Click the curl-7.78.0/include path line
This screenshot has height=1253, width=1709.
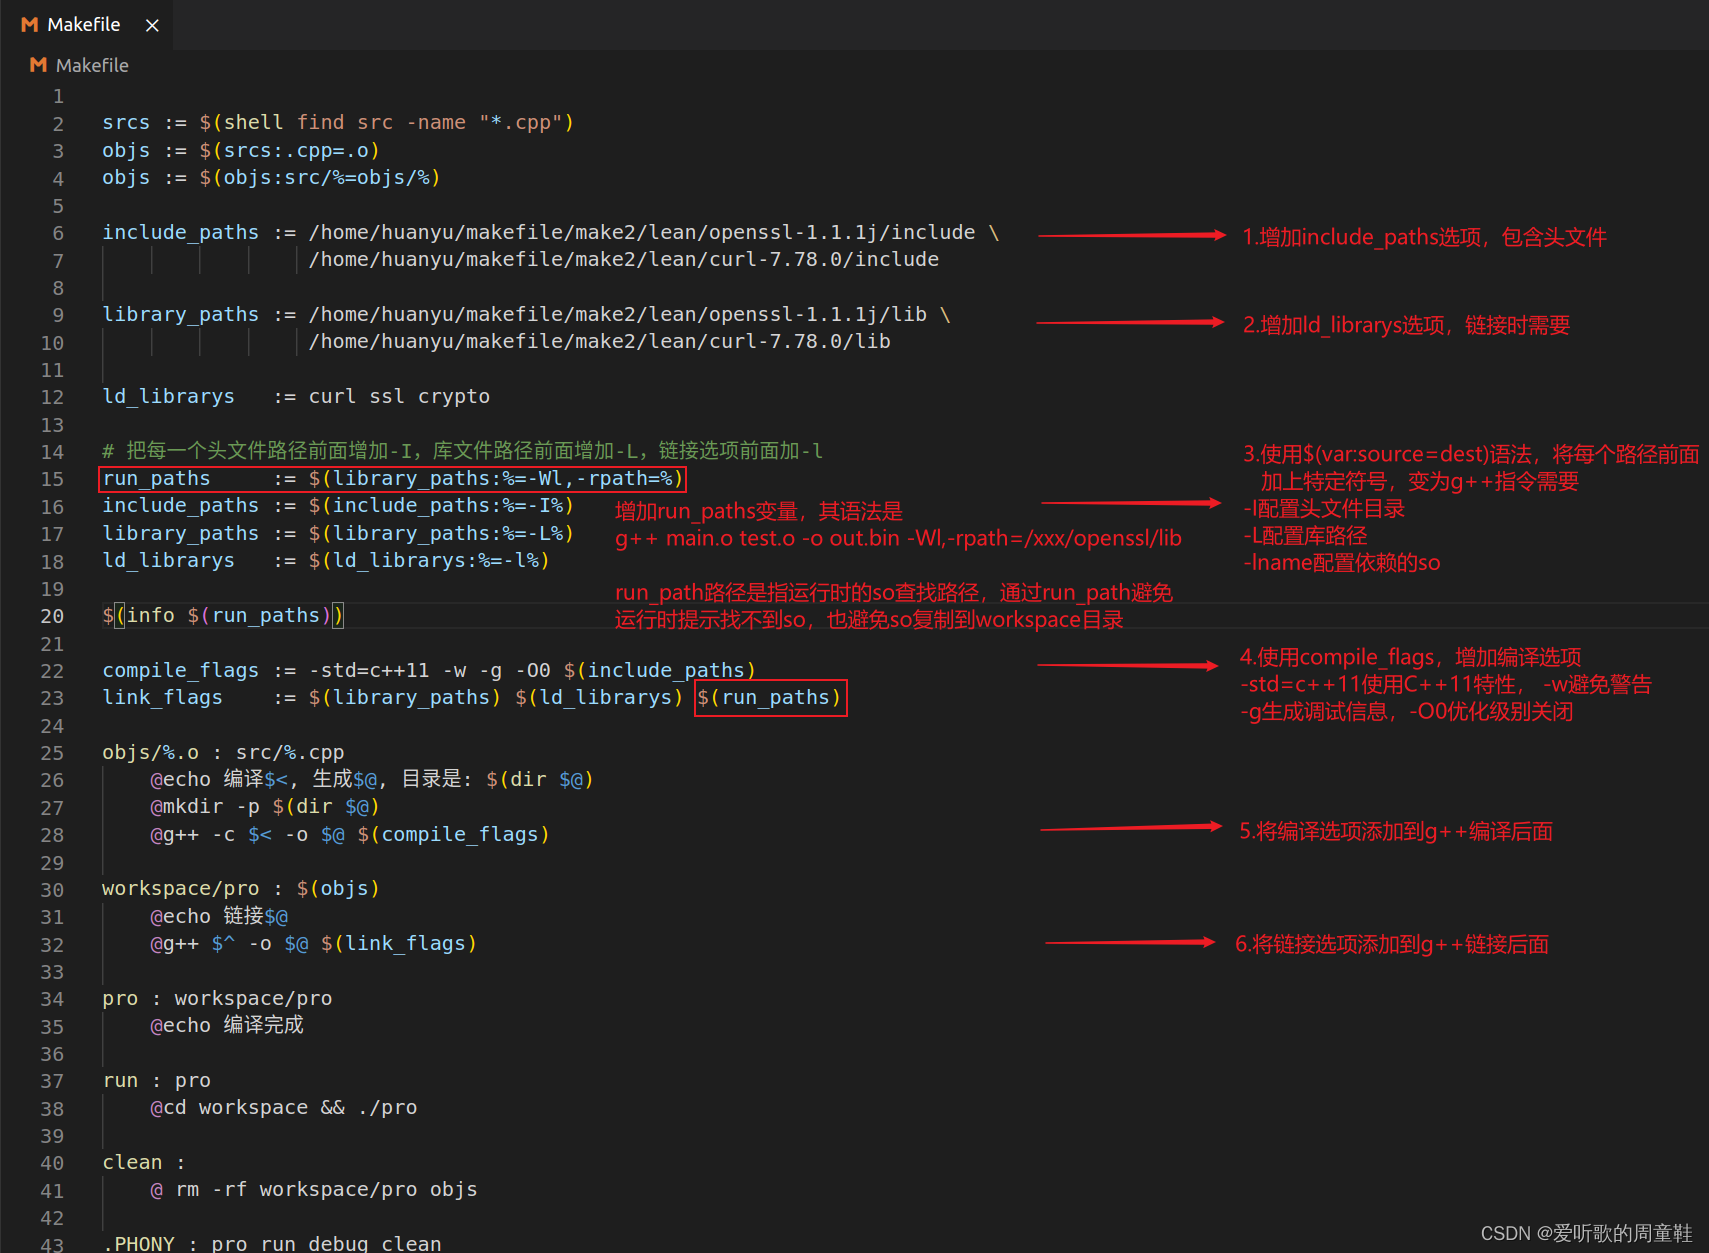point(624,259)
